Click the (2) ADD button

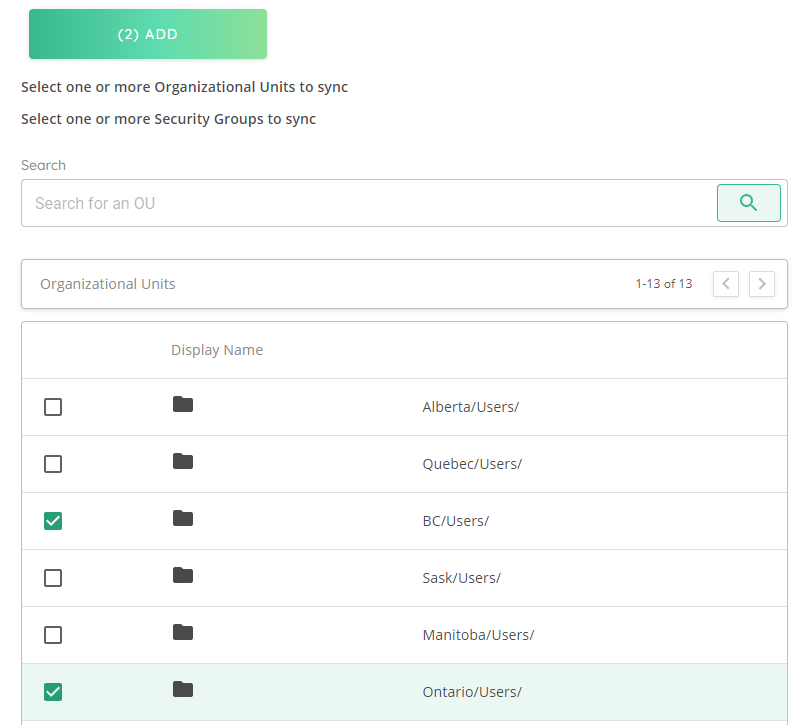click(x=148, y=34)
